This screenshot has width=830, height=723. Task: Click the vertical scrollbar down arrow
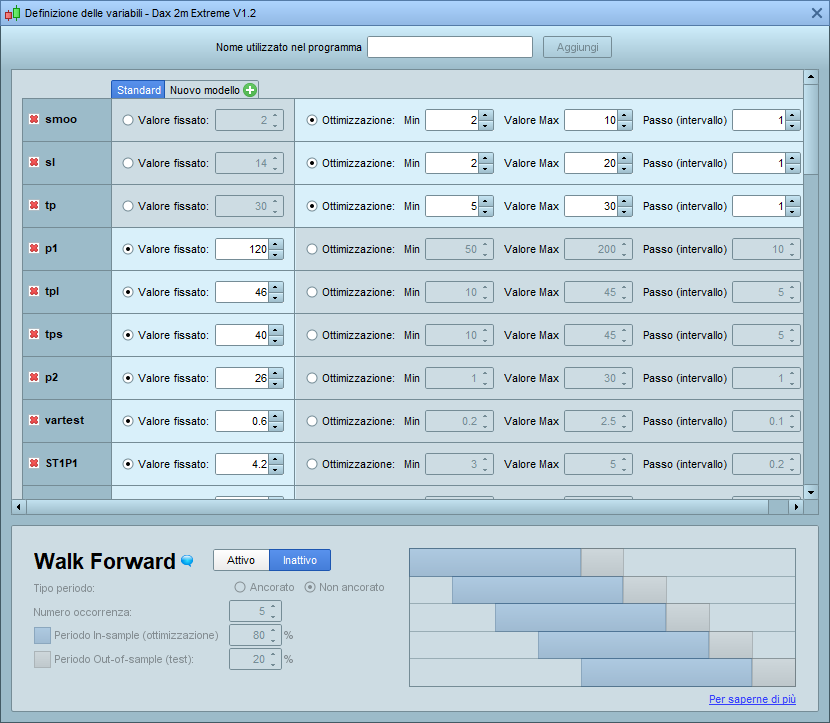[x=811, y=492]
